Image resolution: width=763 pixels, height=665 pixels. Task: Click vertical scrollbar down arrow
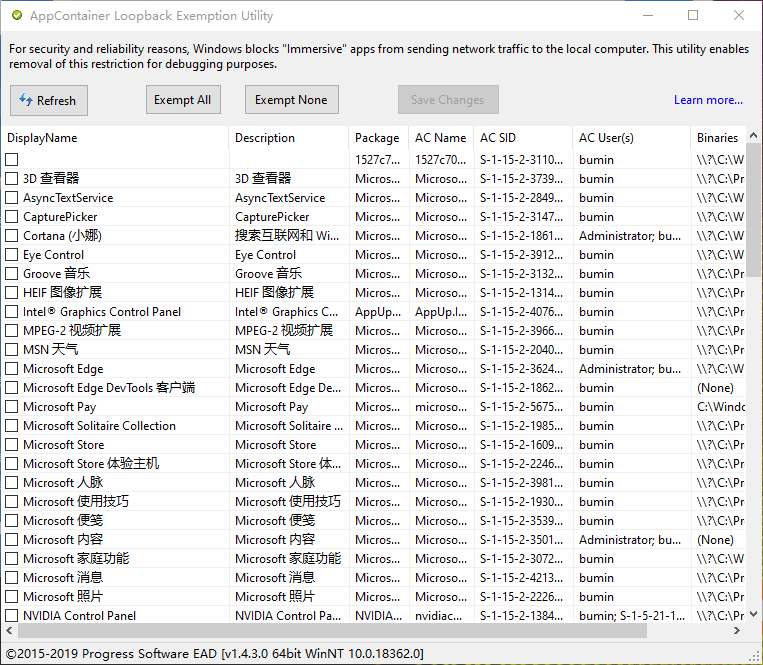tap(753, 614)
